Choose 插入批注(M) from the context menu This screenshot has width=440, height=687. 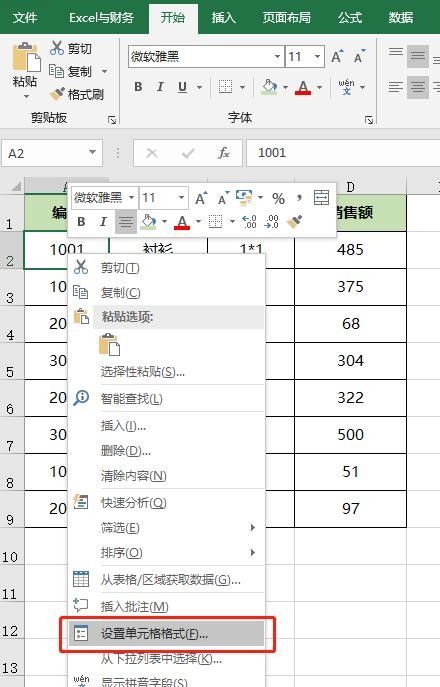pyautogui.click(x=167, y=606)
